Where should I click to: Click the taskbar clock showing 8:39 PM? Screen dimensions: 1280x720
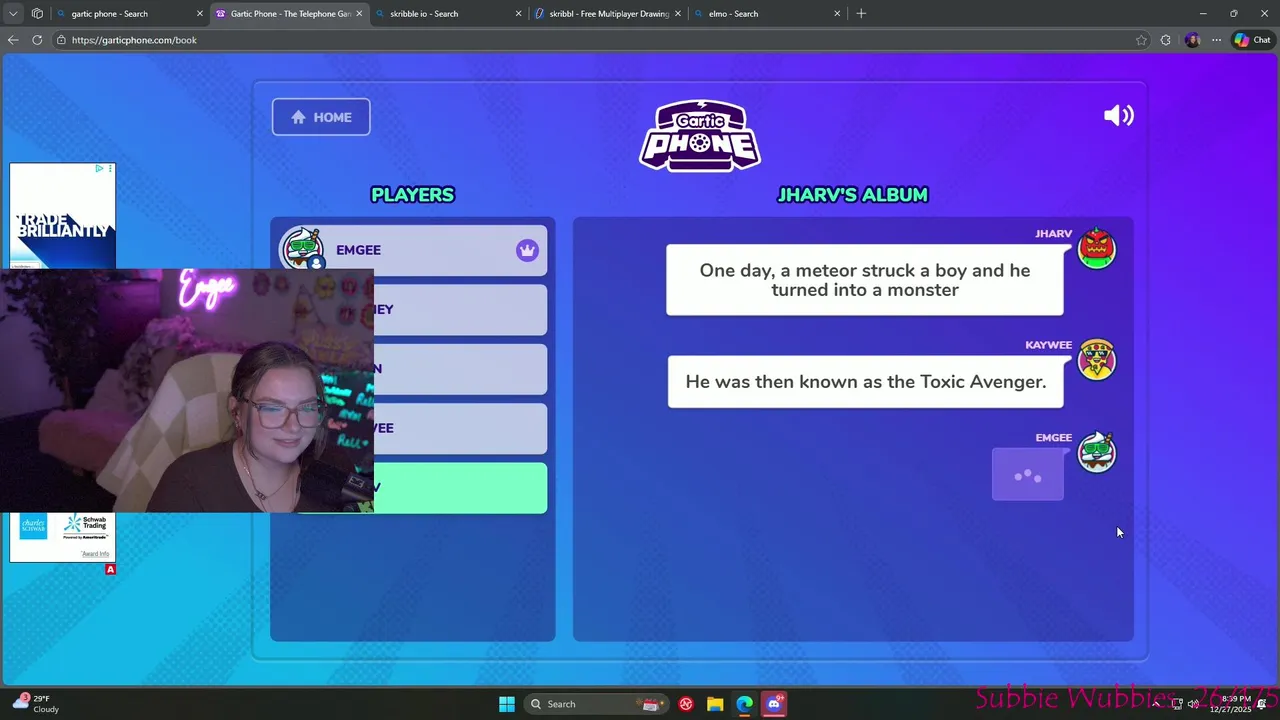point(1231,704)
